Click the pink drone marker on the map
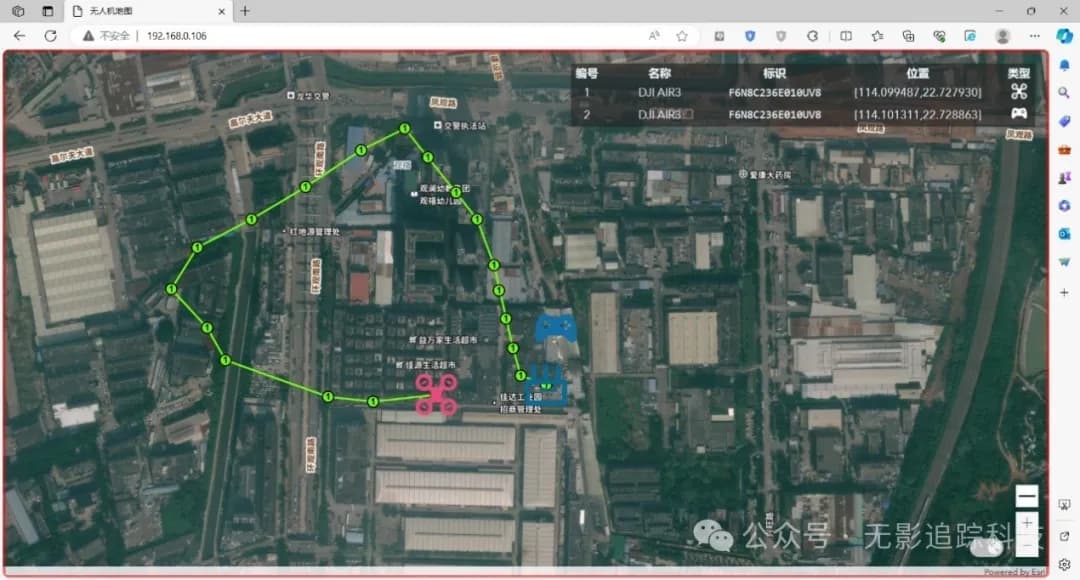Screen dimensions: 1080x580 (437, 393)
